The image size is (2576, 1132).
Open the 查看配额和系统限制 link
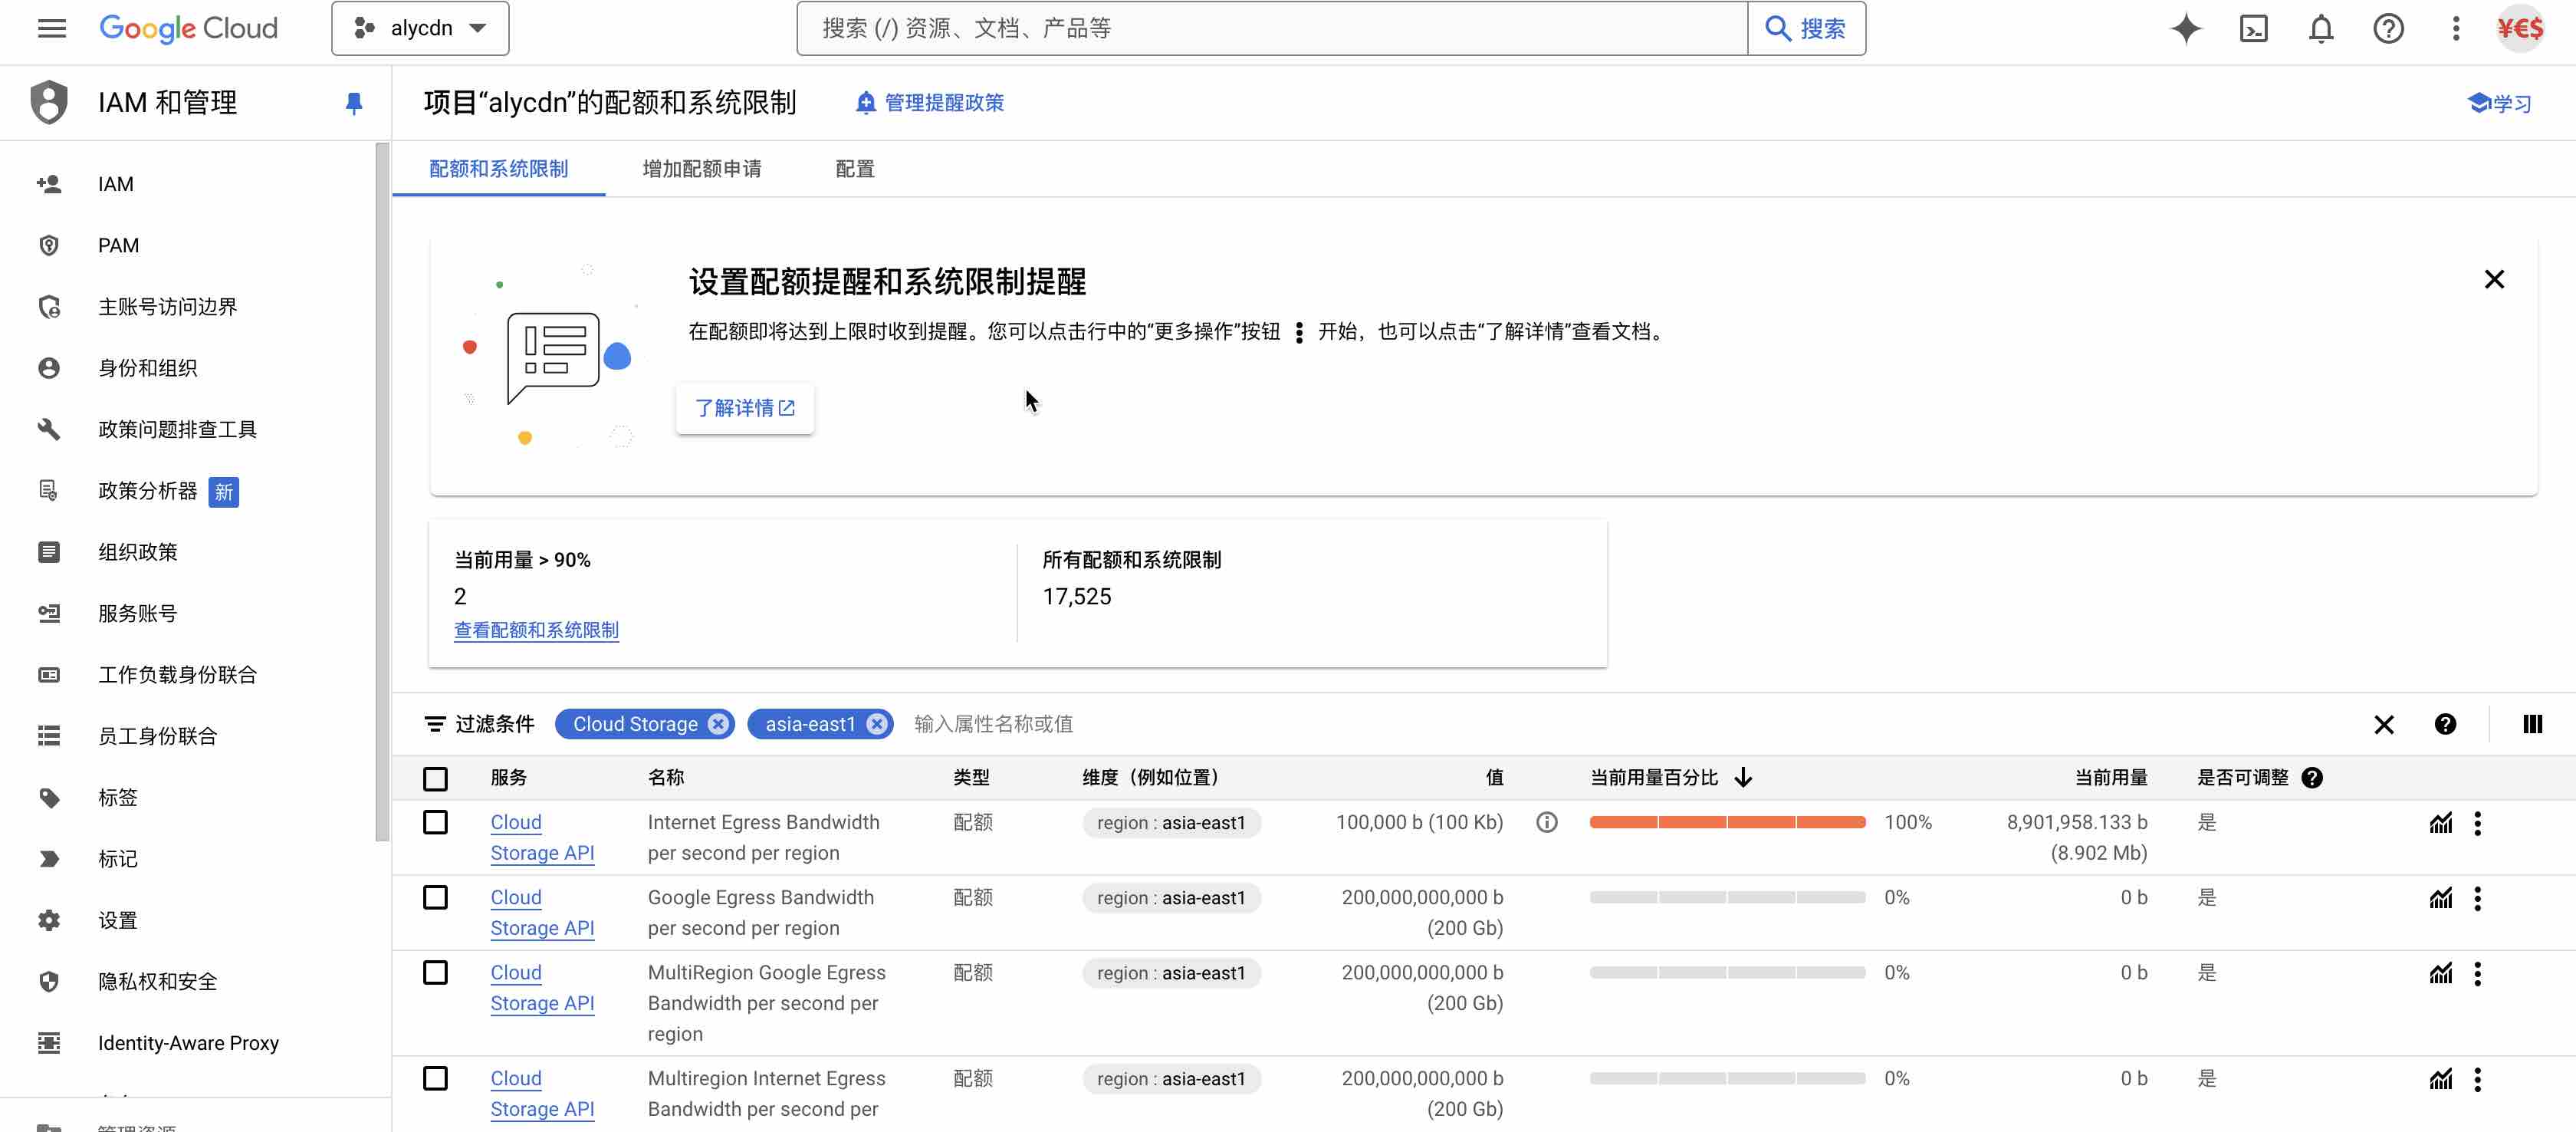point(536,630)
